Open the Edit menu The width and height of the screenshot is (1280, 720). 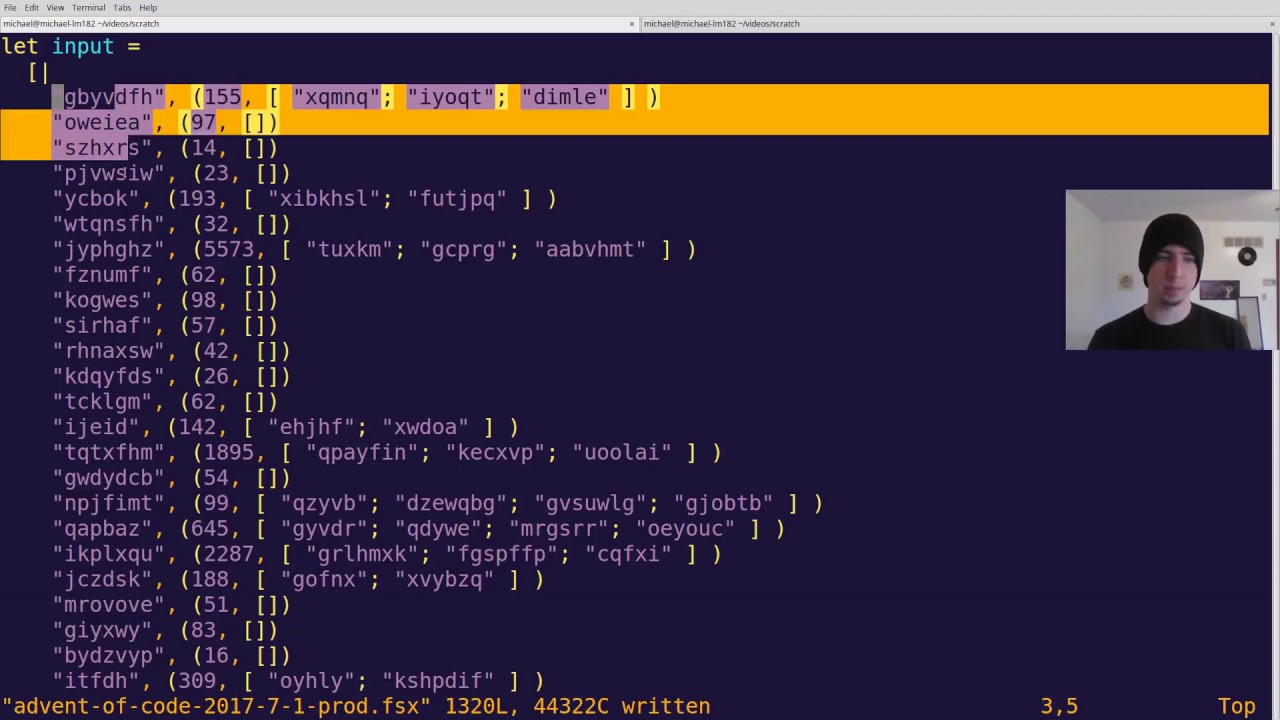[32, 7]
